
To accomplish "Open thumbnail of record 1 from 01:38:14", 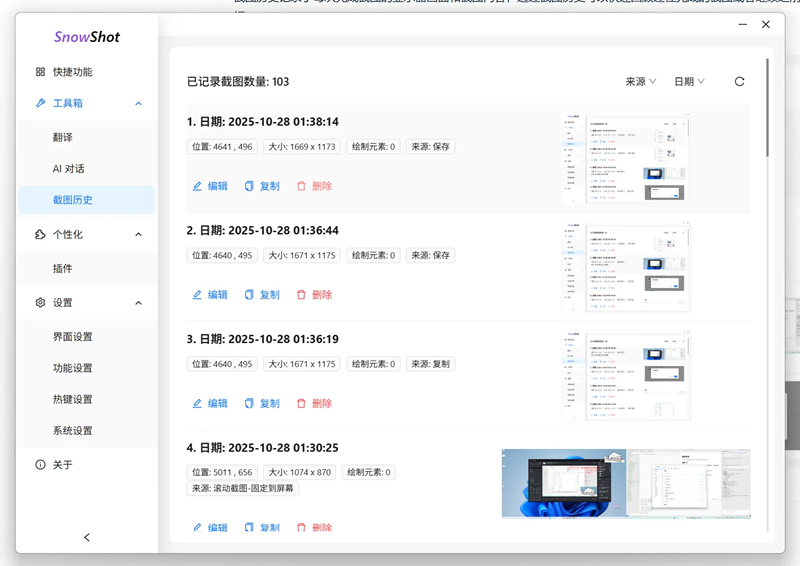I will tap(626, 158).
